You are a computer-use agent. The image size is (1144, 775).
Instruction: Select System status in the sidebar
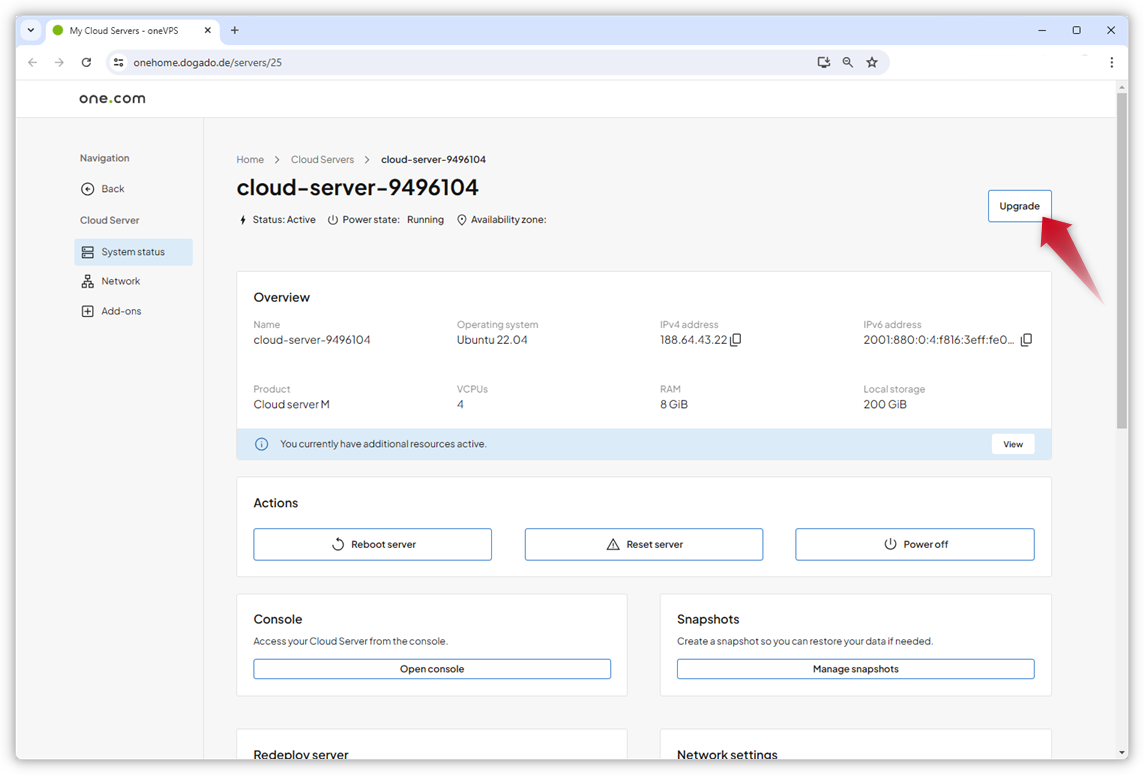132,252
